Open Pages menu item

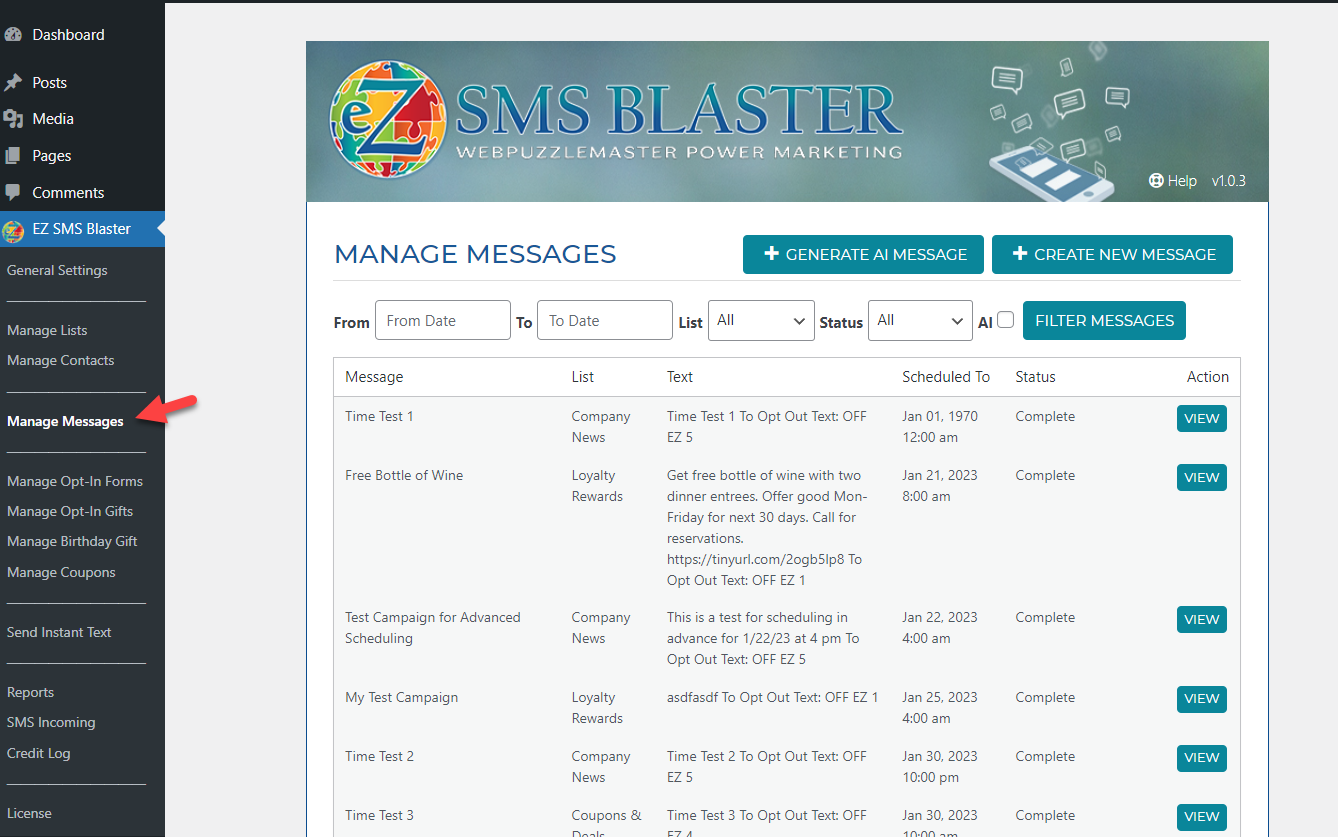[52, 156]
